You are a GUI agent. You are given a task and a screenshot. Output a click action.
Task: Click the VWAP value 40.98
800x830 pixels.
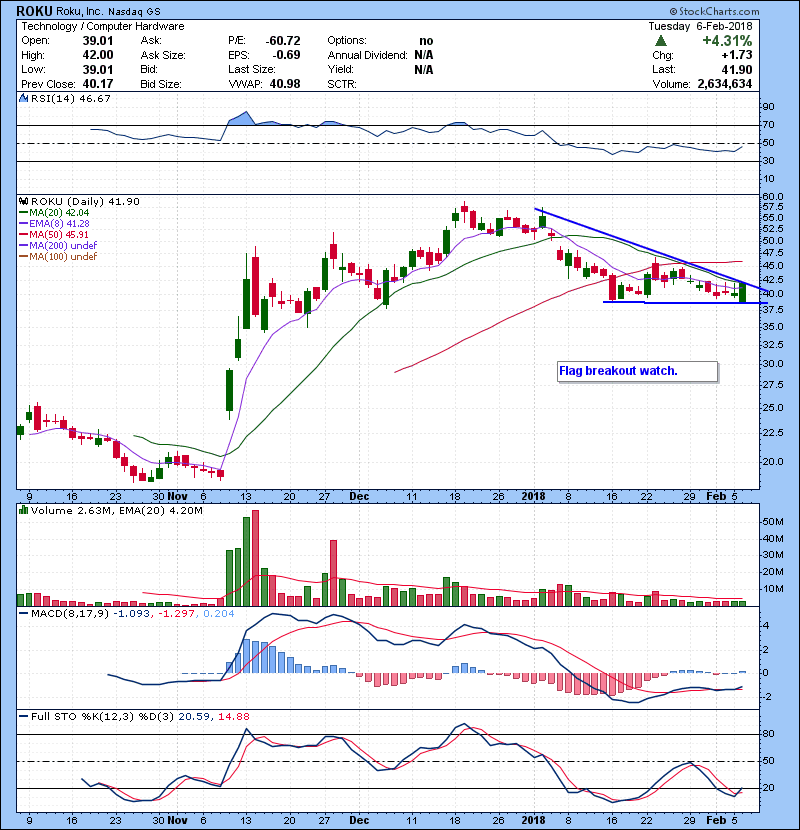pyautogui.click(x=285, y=84)
